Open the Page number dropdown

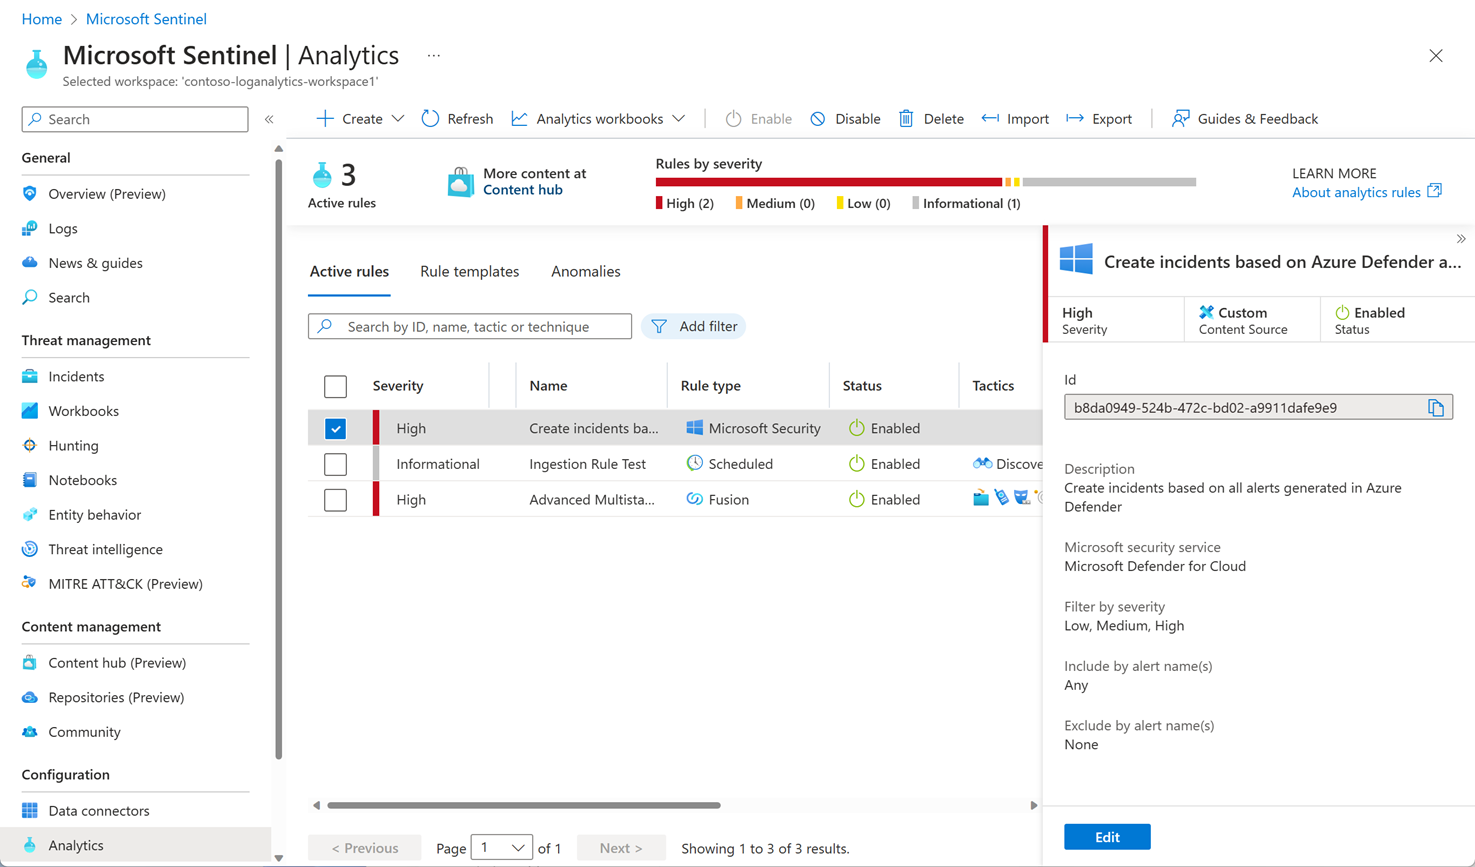501,848
